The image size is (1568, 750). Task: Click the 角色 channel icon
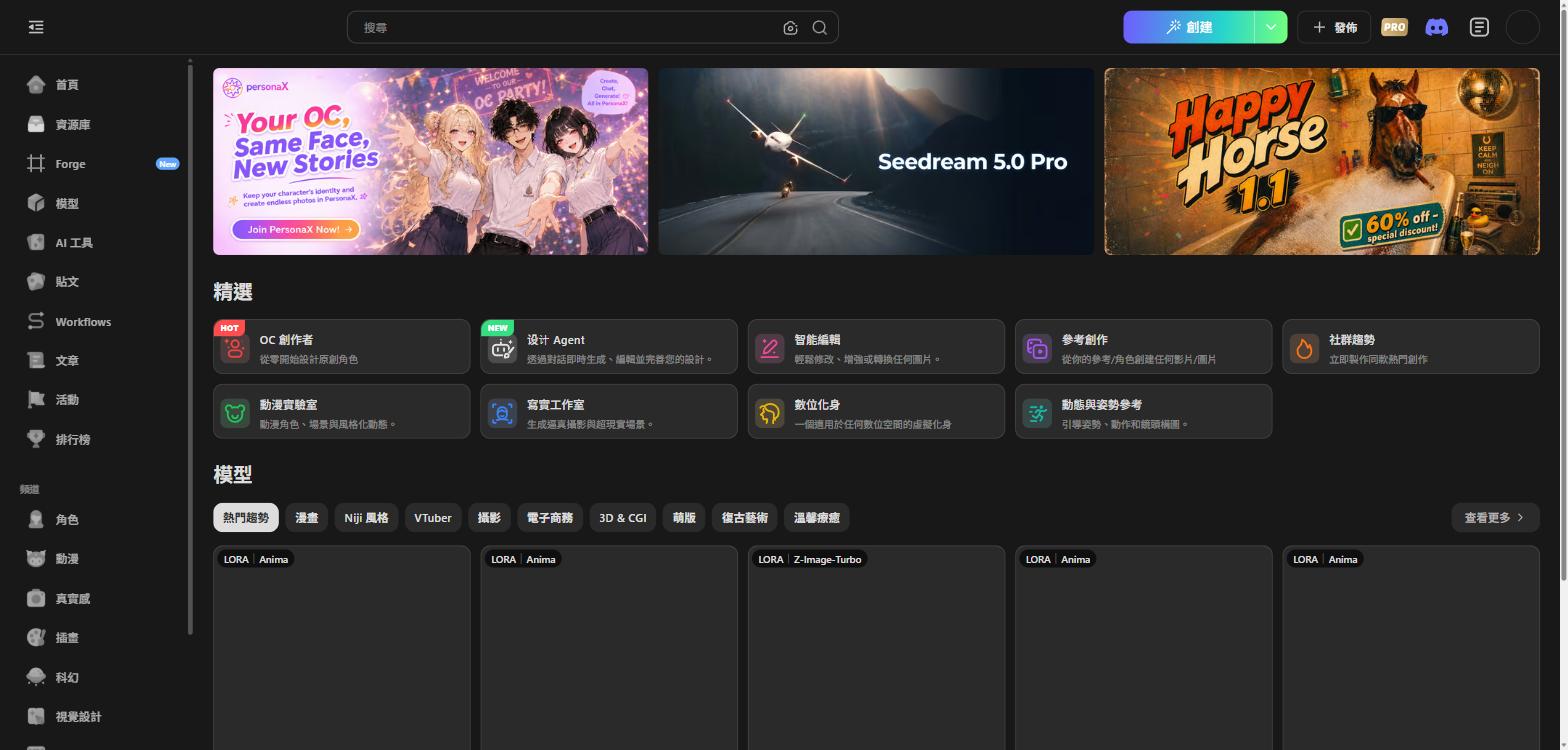36,519
